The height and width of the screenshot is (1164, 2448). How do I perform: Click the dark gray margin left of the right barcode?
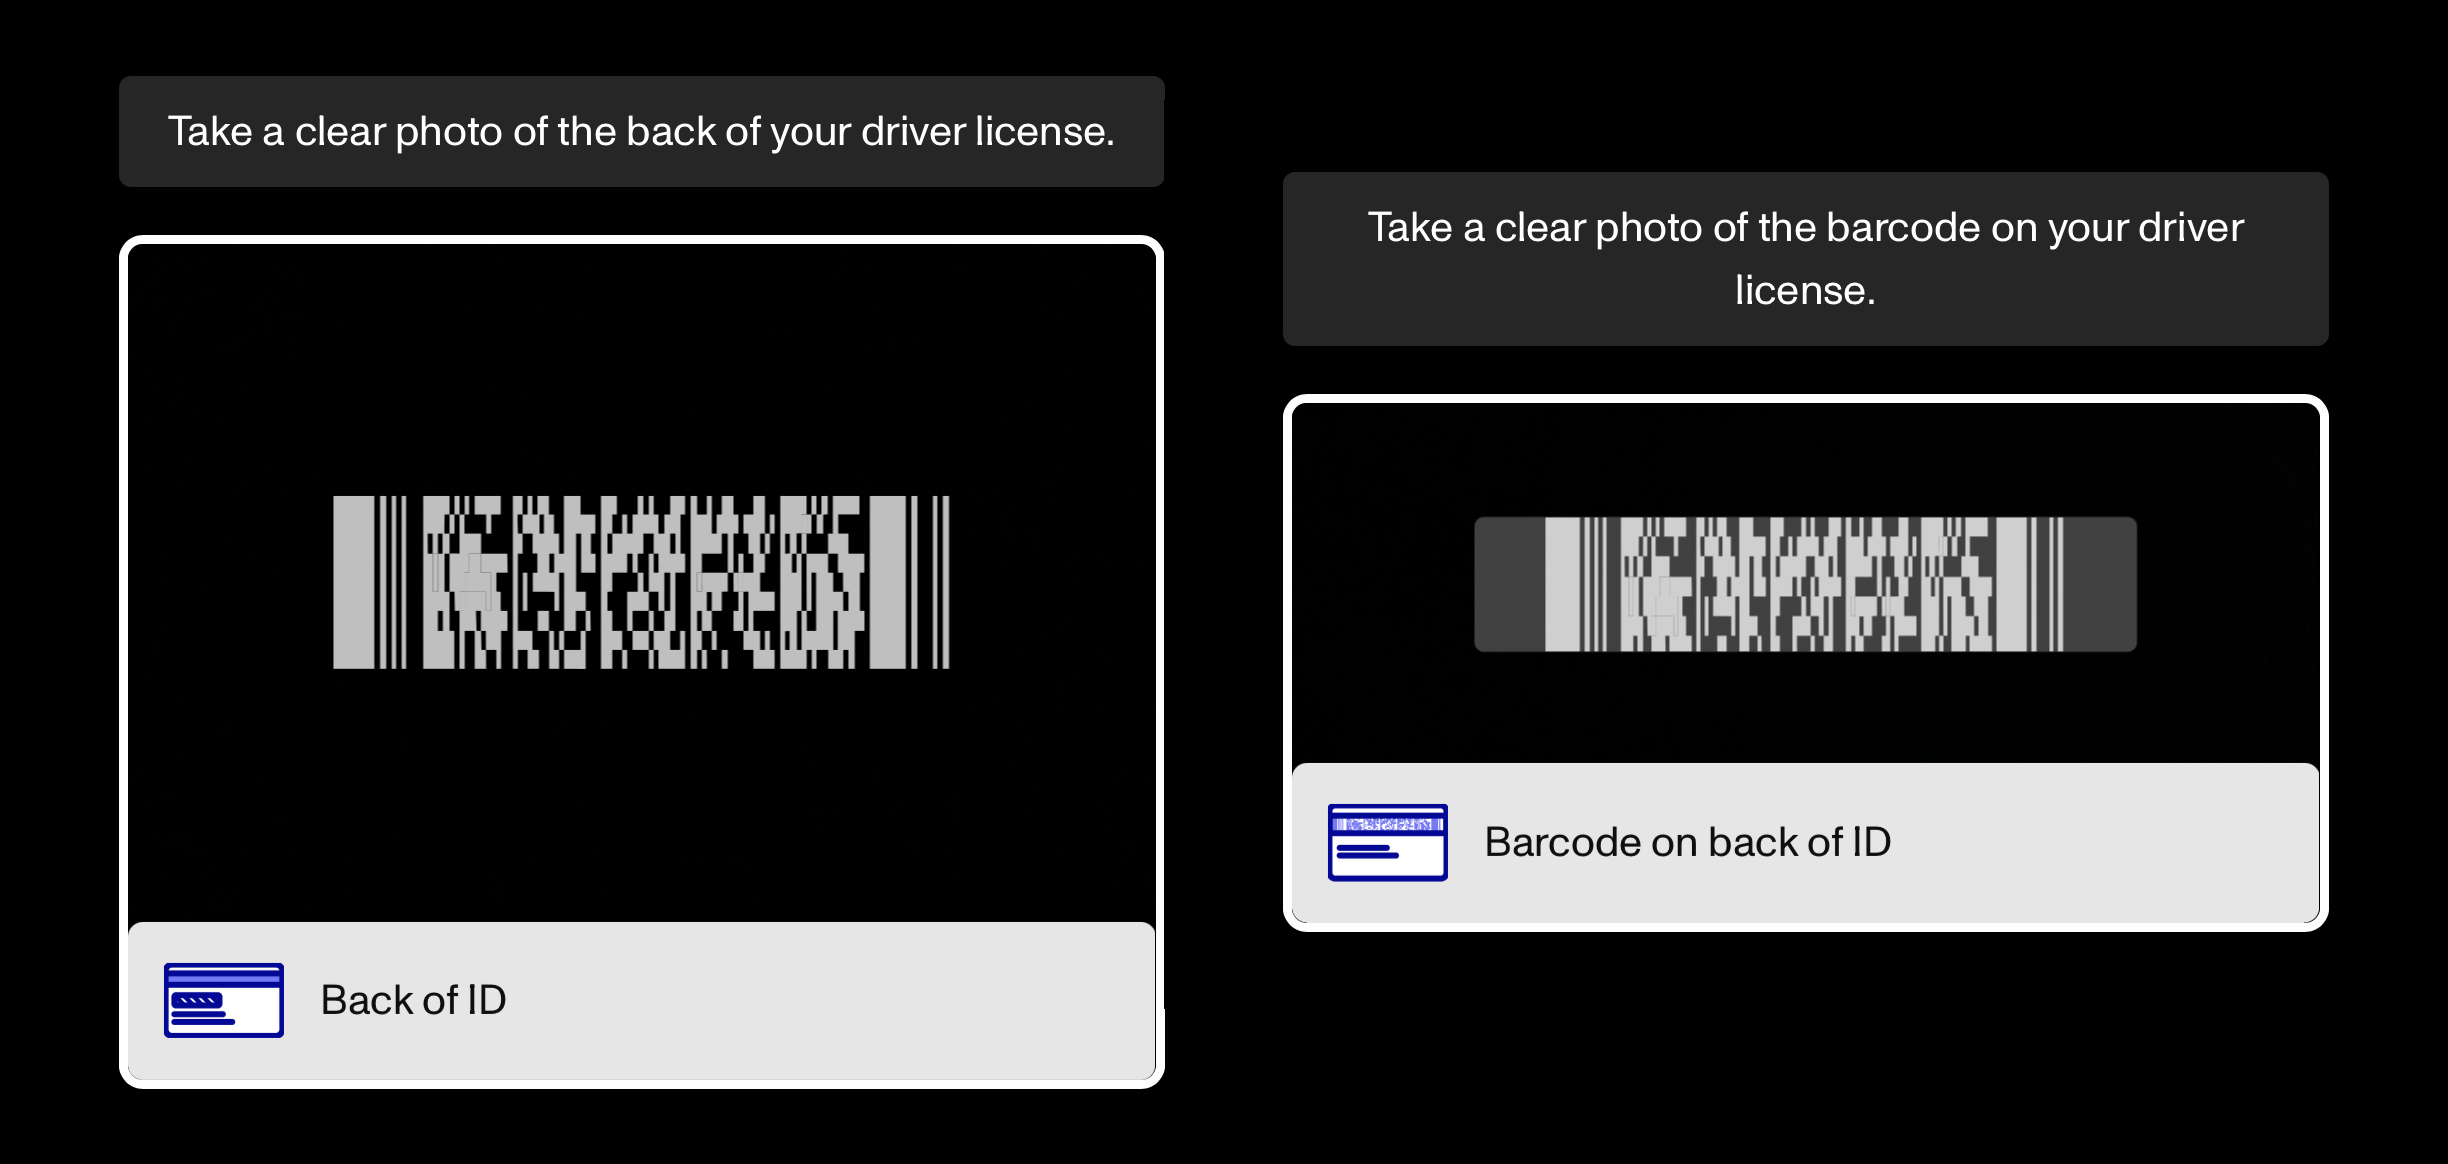(1509, 584)
